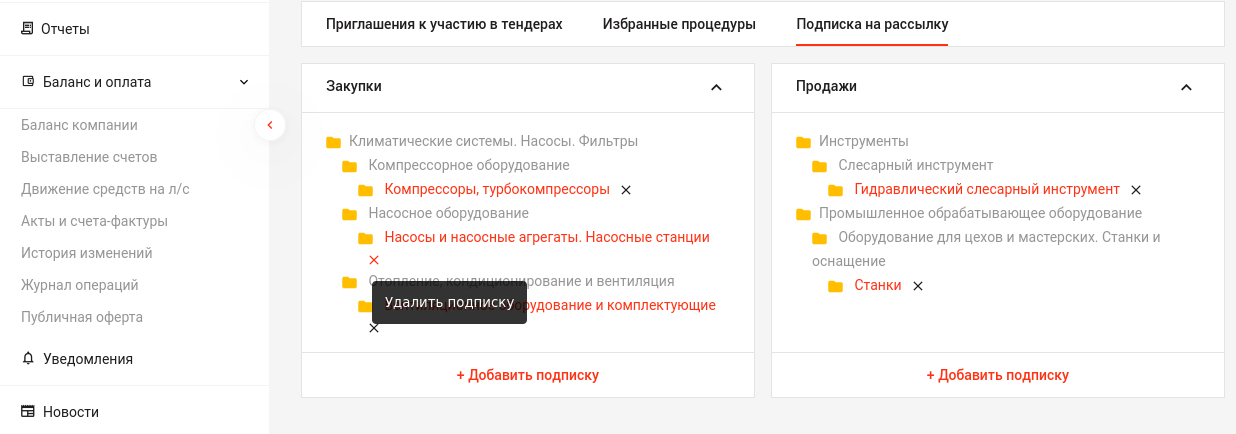The image size is (1236, 434).
Task: Open Журнал операций page
Action: click(x=80, y=285)
